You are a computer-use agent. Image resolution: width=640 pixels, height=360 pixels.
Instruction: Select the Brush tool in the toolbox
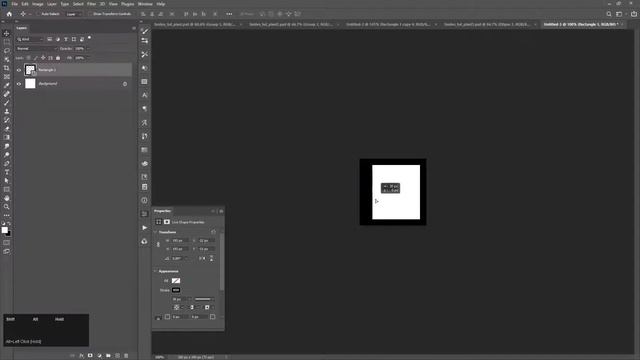pos(7,102)
